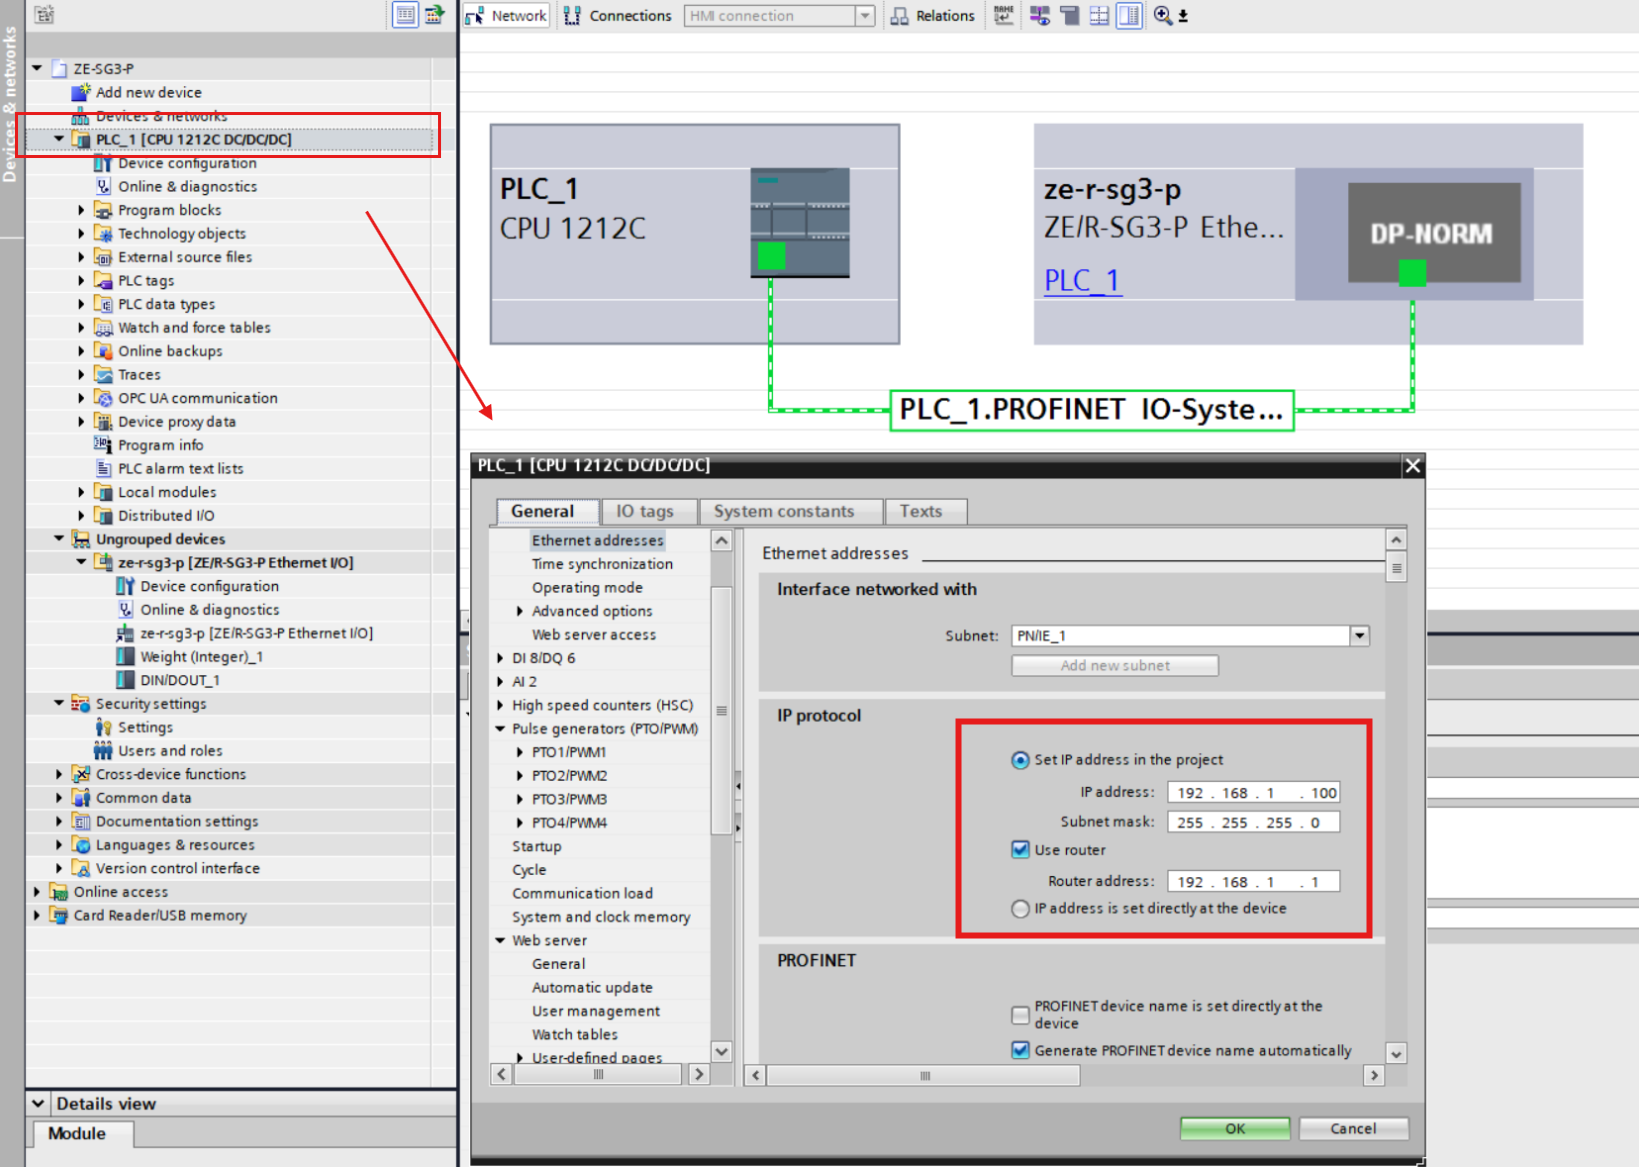The height and width of the screenshot is (1167, 1639).
Task: Click the Router address input field
Action: (x=1253, y=882)
